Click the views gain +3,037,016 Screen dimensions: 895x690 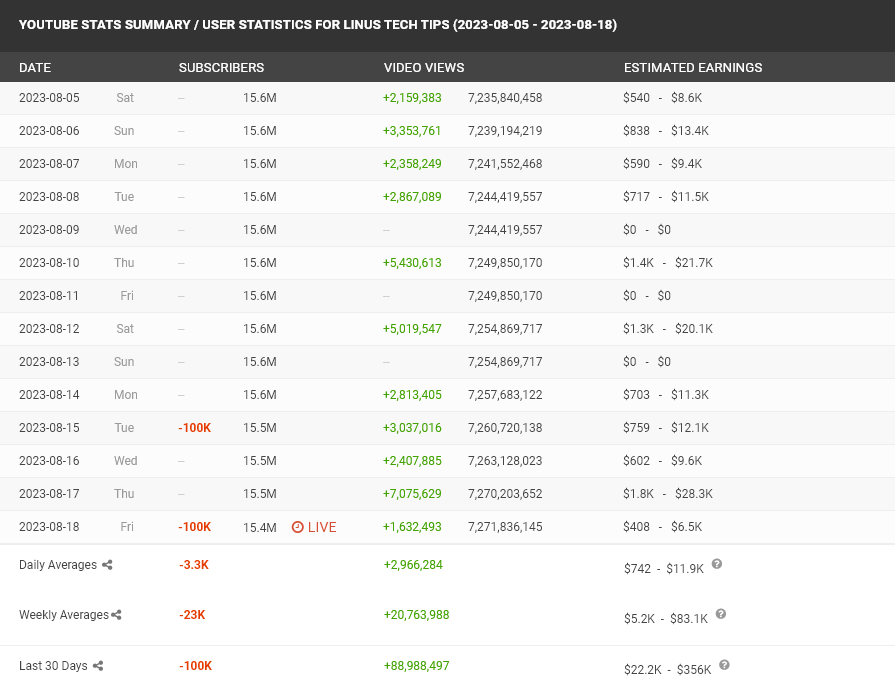coord(412,427)
